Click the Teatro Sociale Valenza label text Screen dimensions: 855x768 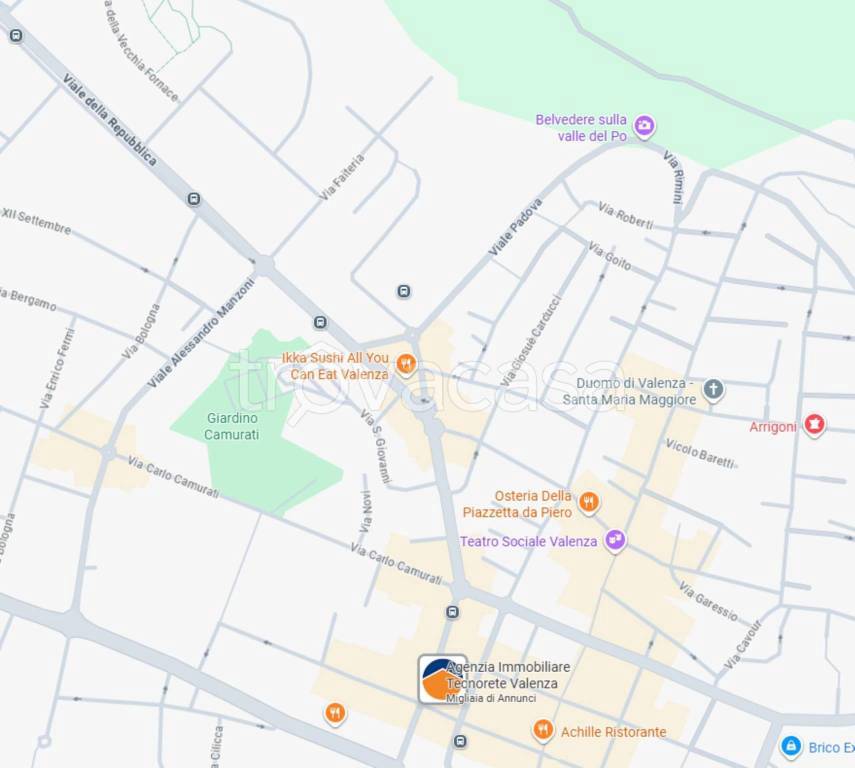pyautogui.click(x=528, y=542)
